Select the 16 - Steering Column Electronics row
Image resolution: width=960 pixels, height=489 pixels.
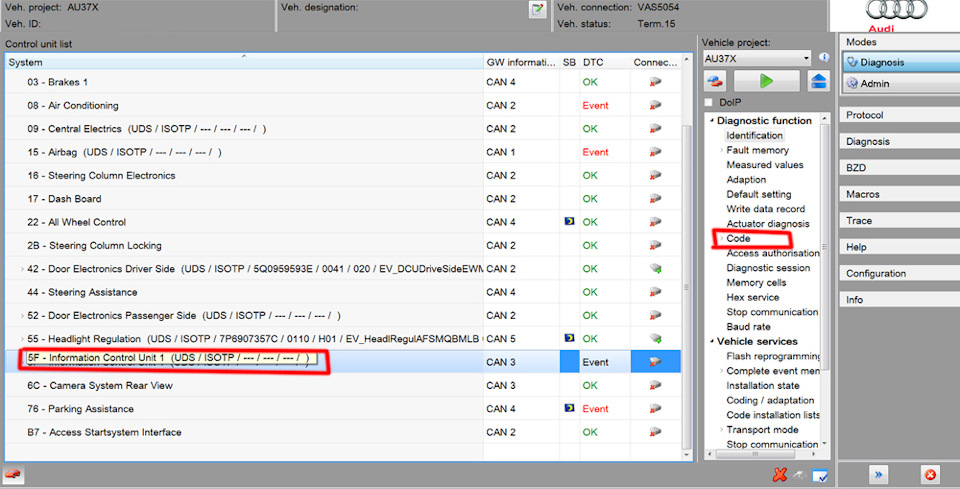tap(343, 176)
